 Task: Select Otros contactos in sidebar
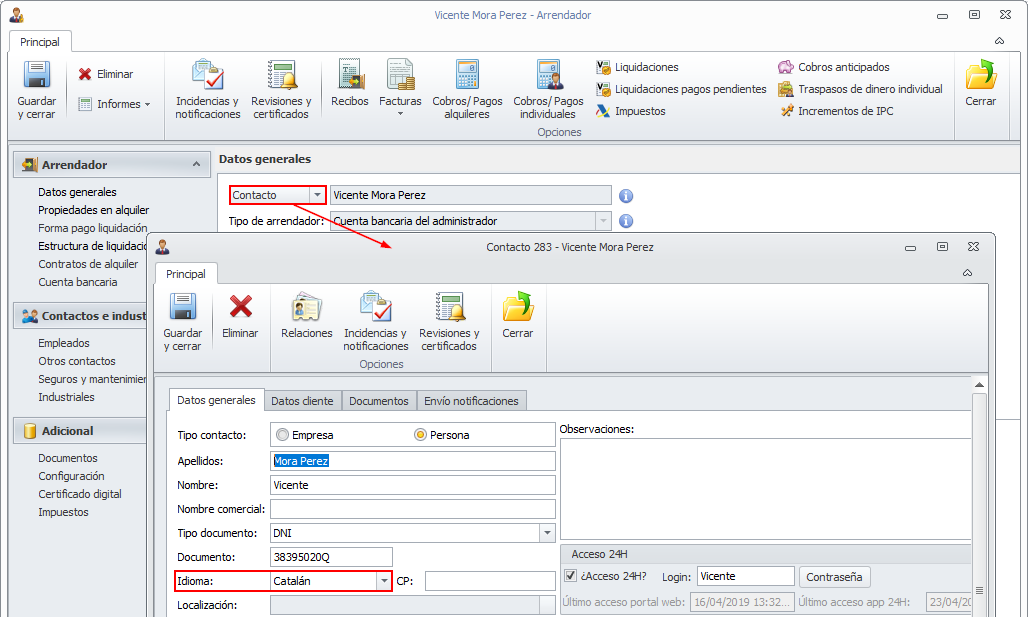coord(77,361)
